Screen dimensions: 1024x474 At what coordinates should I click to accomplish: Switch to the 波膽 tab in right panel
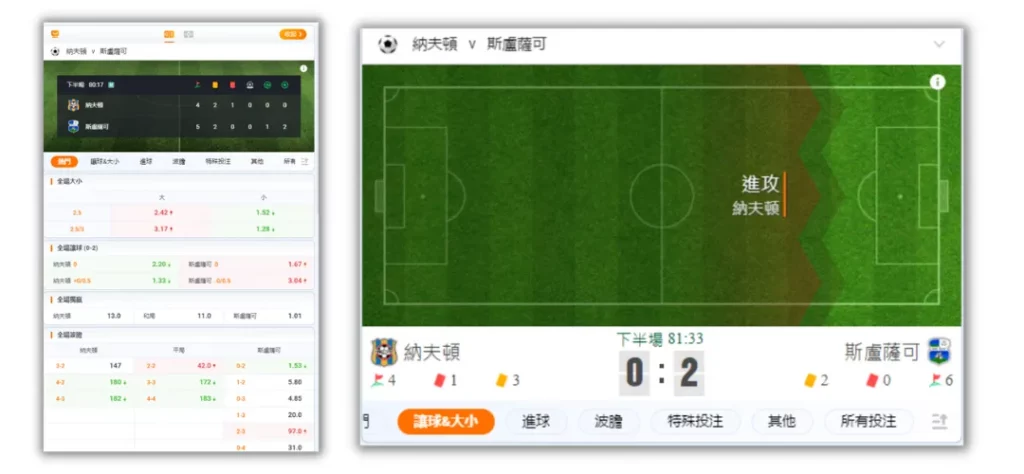pos(608,422)
